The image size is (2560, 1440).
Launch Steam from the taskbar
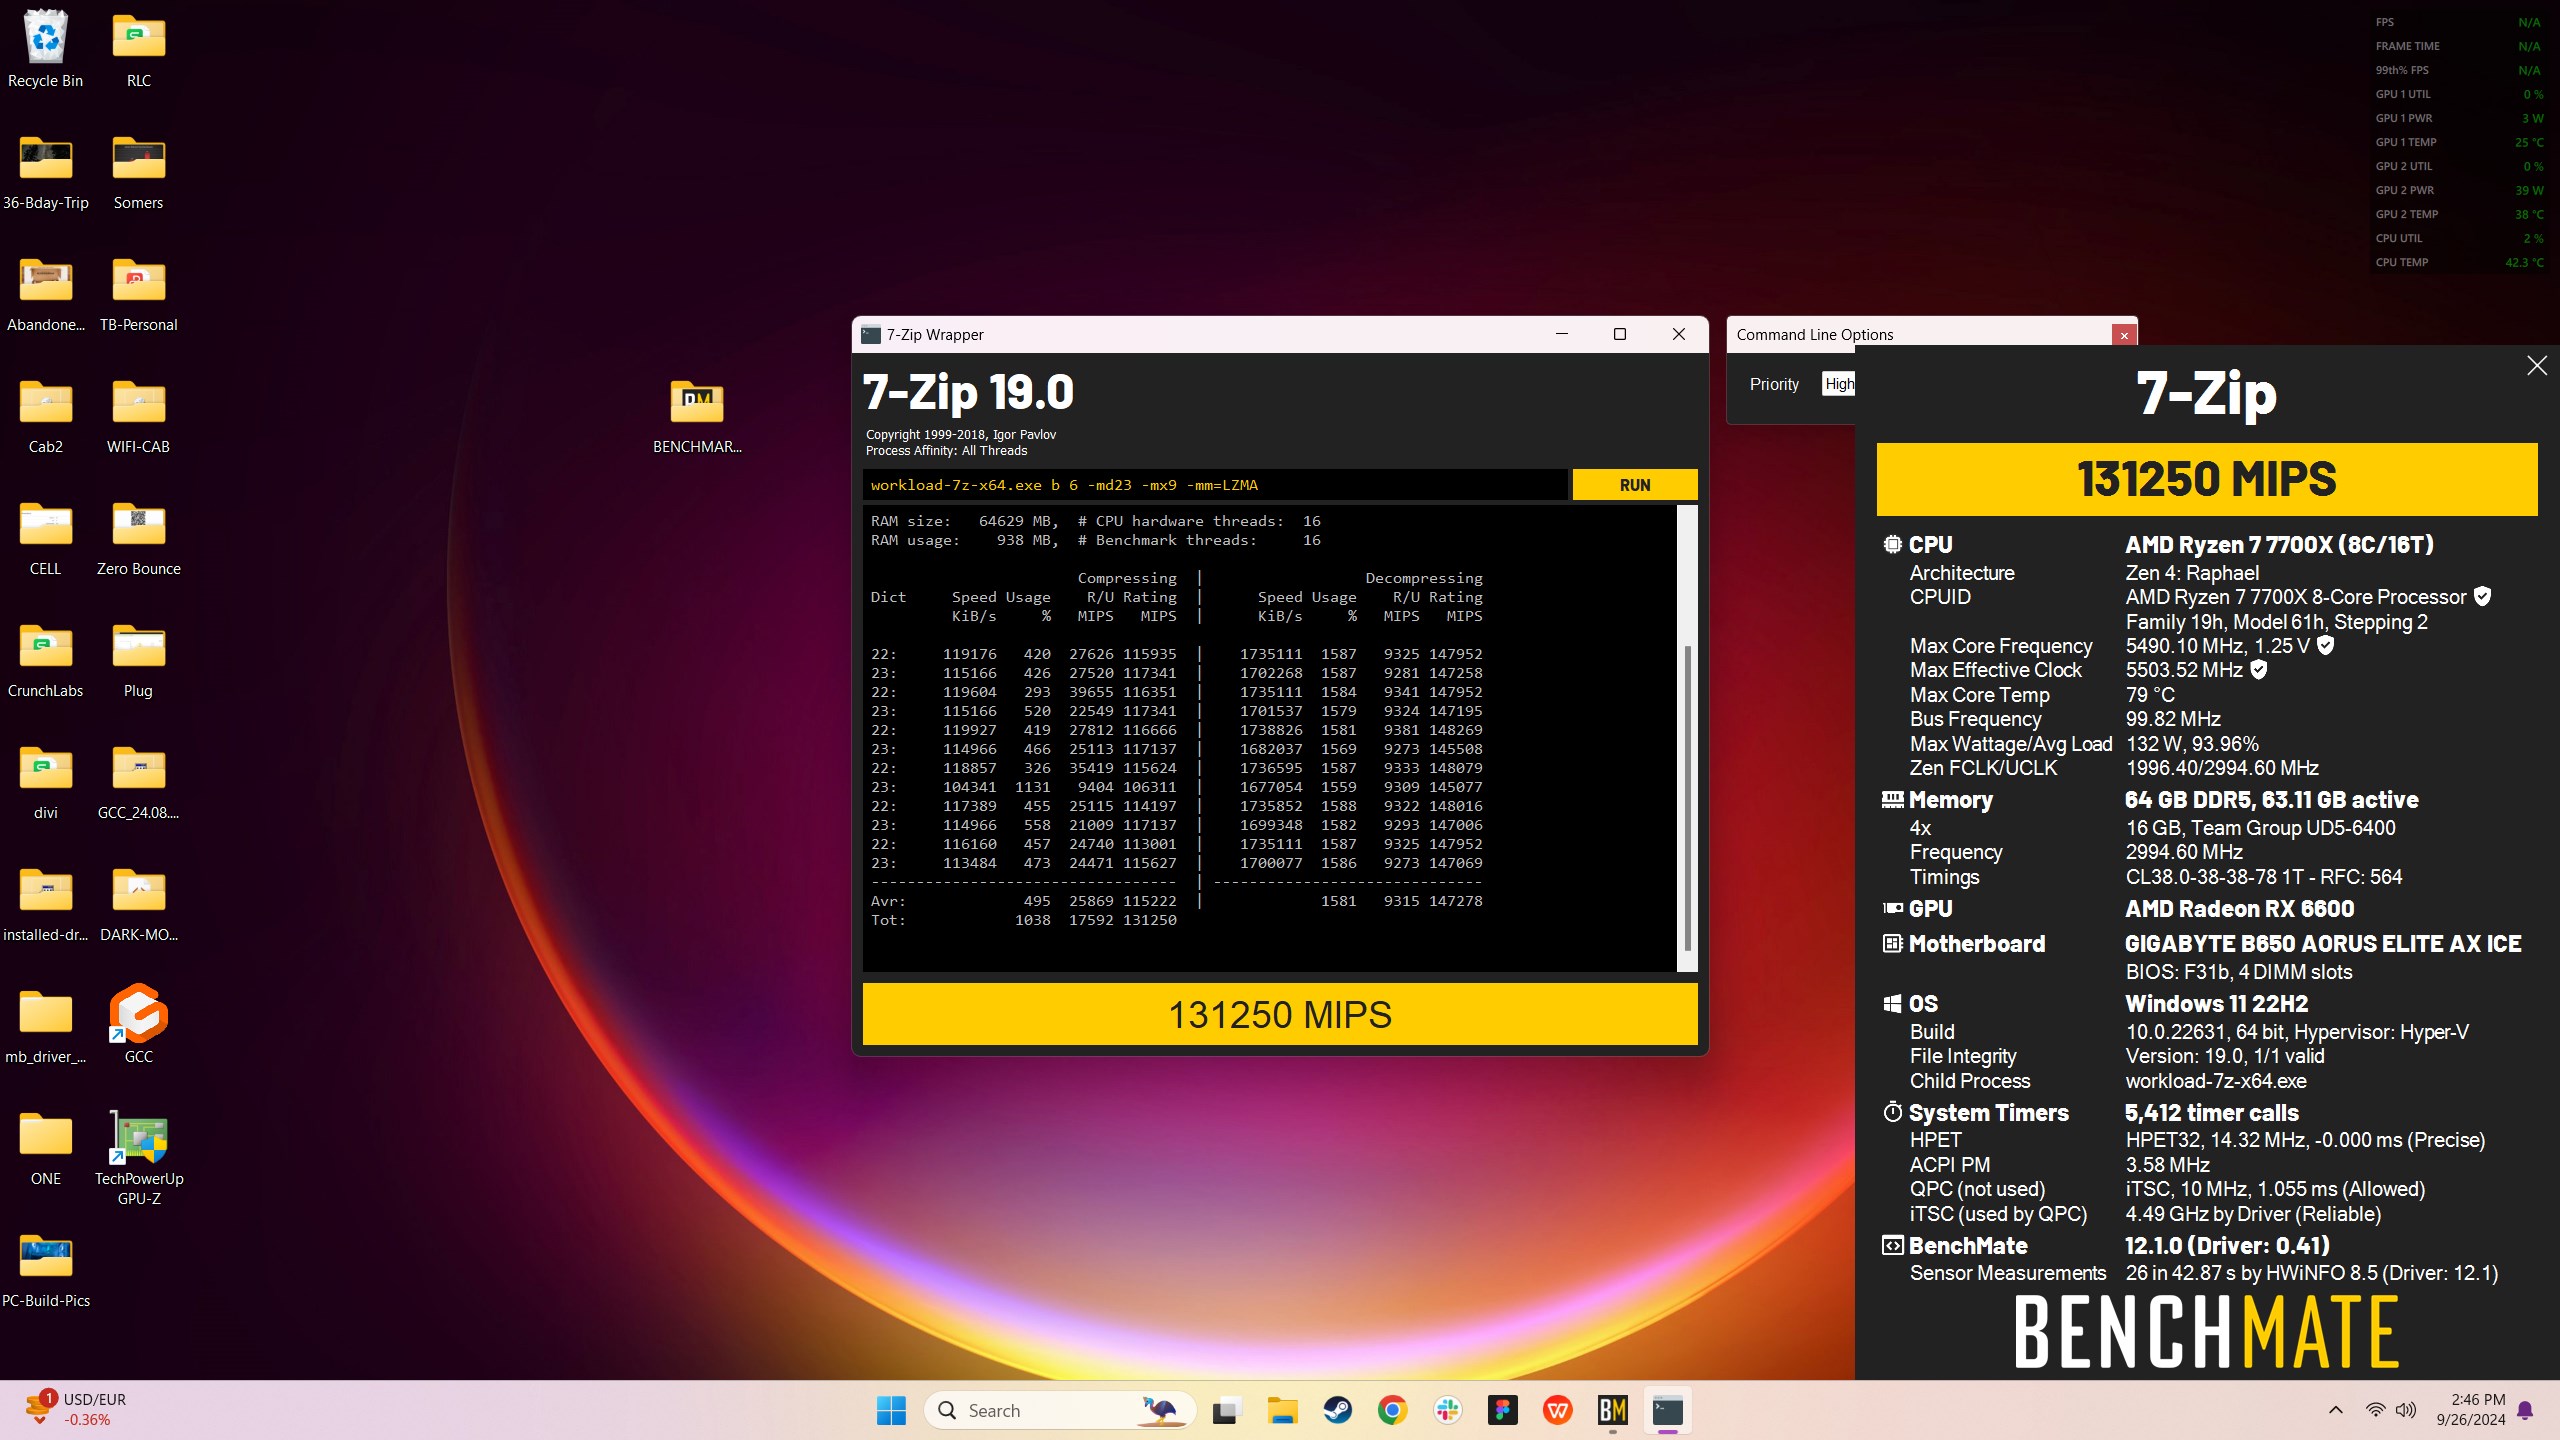(x=1337, y=1411)
